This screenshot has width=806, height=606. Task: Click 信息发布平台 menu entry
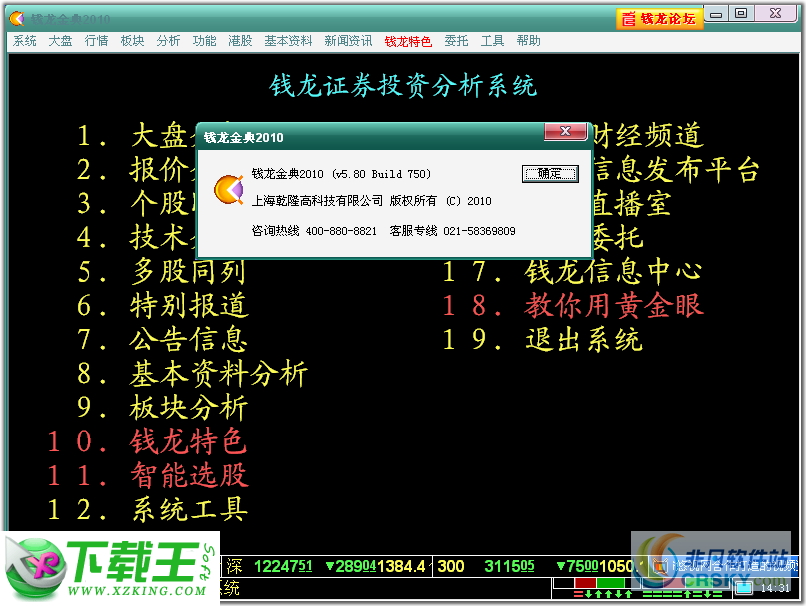coord(676,170)
